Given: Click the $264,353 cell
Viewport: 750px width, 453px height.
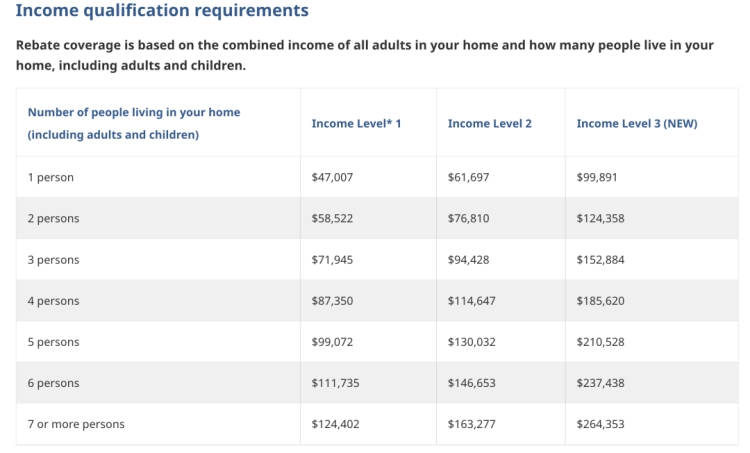Looking at the screenshot, I should [600, 424].
